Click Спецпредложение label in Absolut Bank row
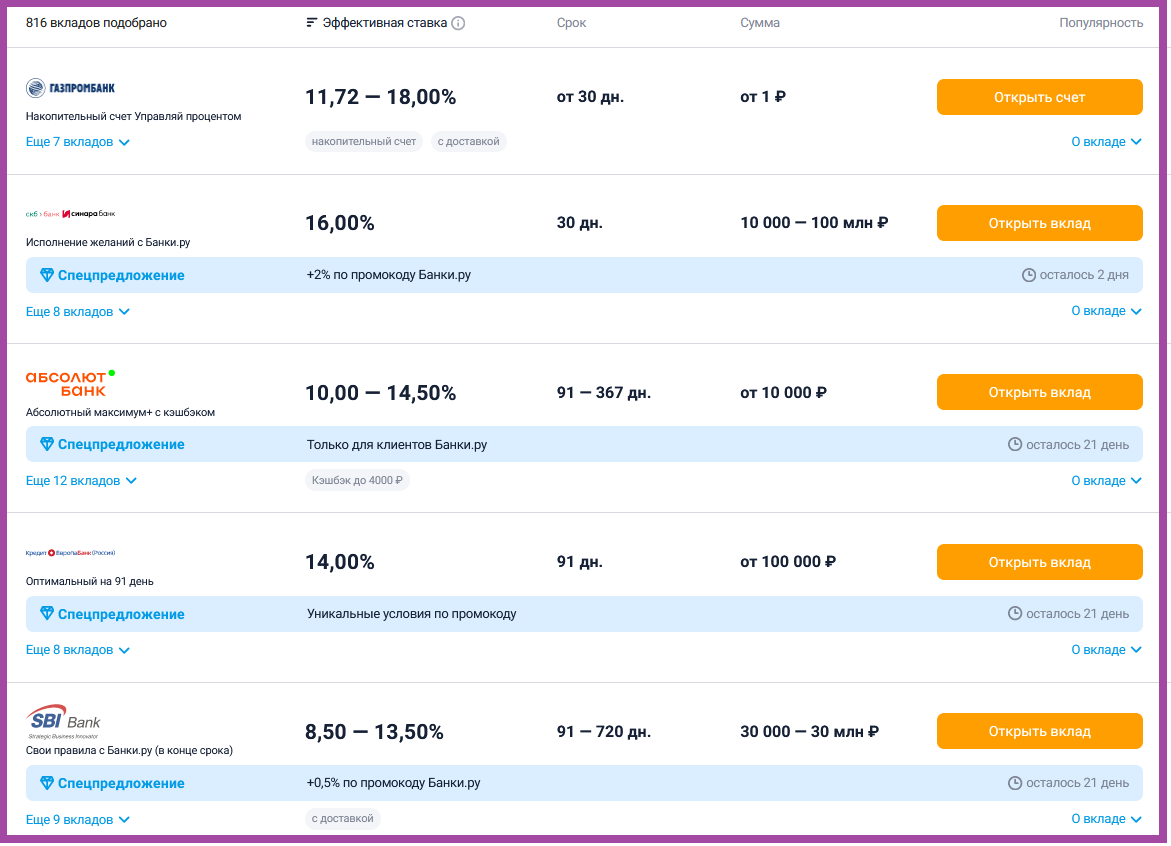Viewport: 1171px width, 846px height. [x=121, y=444]
